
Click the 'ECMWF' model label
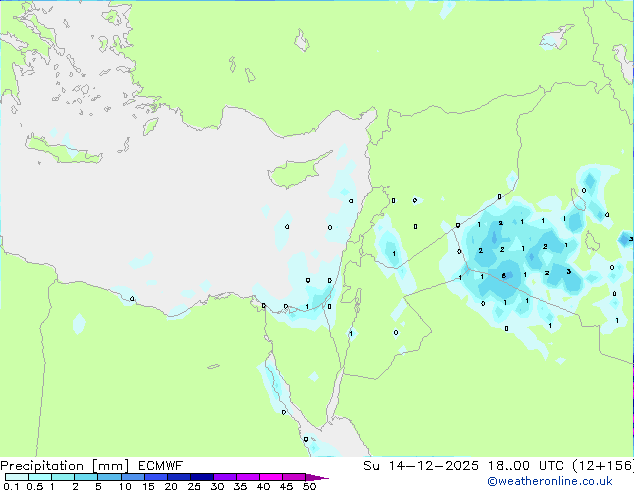161,466
